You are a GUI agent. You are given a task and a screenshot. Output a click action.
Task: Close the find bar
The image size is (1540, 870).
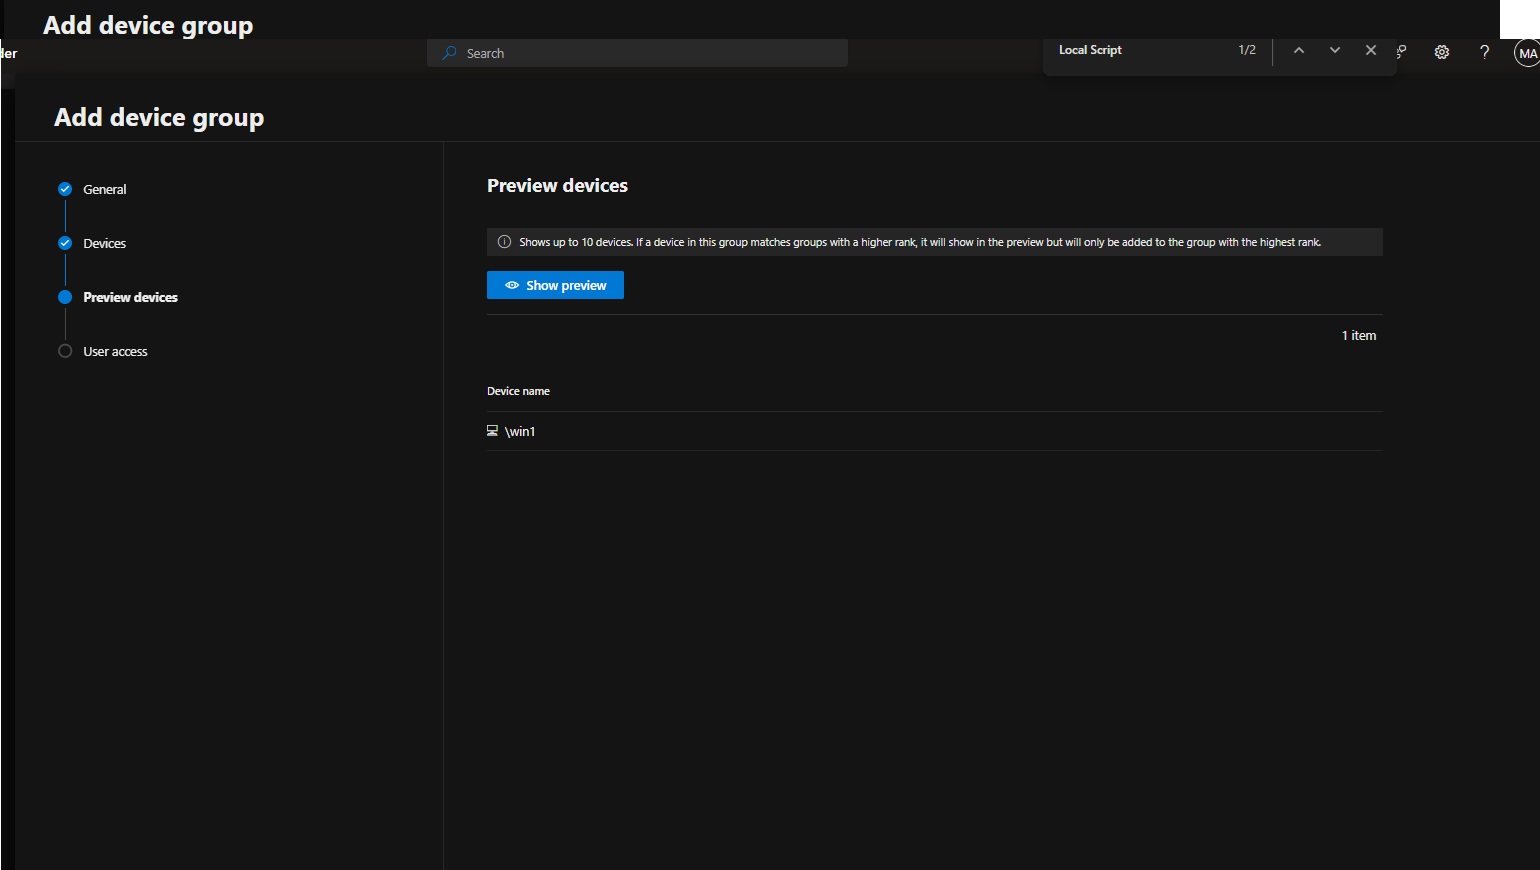point(1371,50)
